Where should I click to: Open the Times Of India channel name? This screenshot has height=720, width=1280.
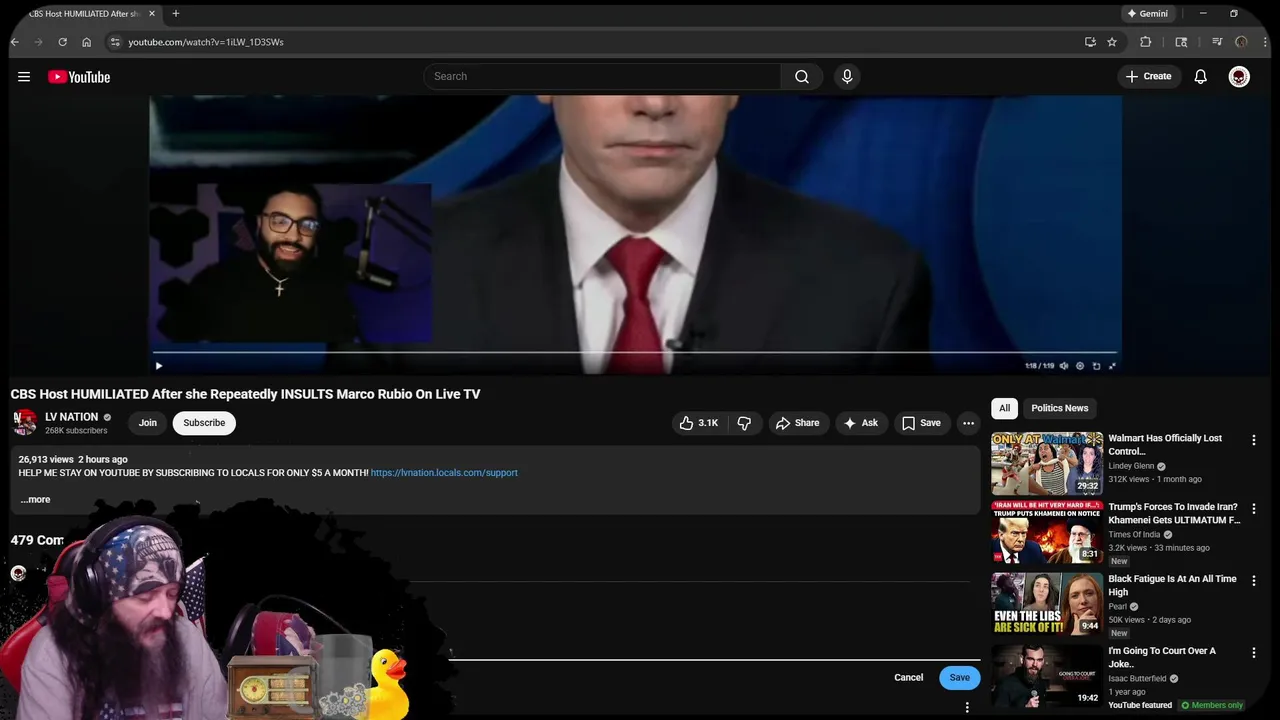pos(1134,535)
